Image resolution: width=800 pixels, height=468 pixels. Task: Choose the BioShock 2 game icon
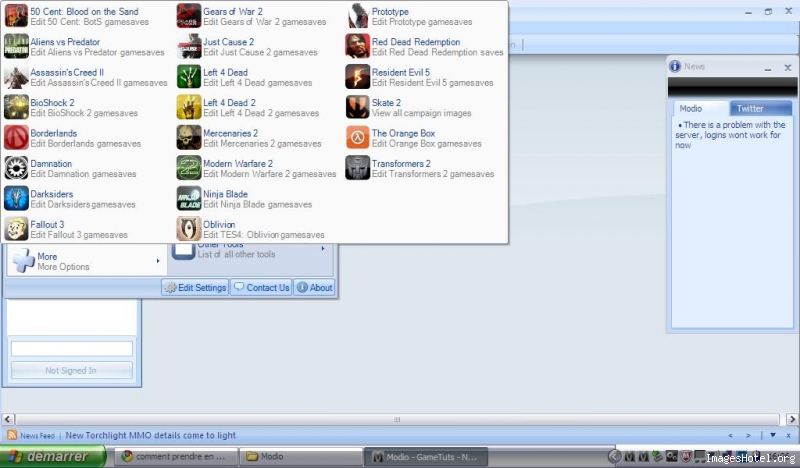[16, 107]
